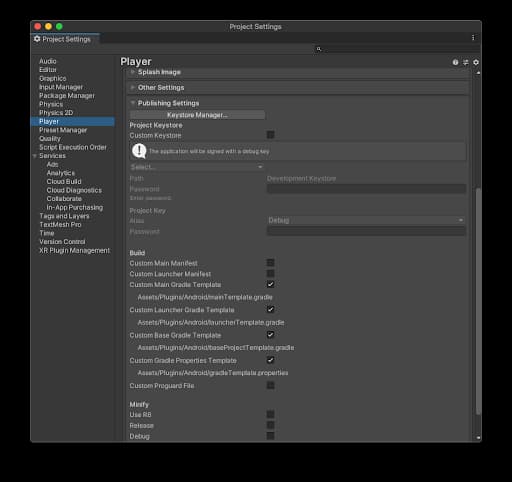Open the Player settings gear menu
The height and width of the screenshot is (482, 512).
coord(476,62)
